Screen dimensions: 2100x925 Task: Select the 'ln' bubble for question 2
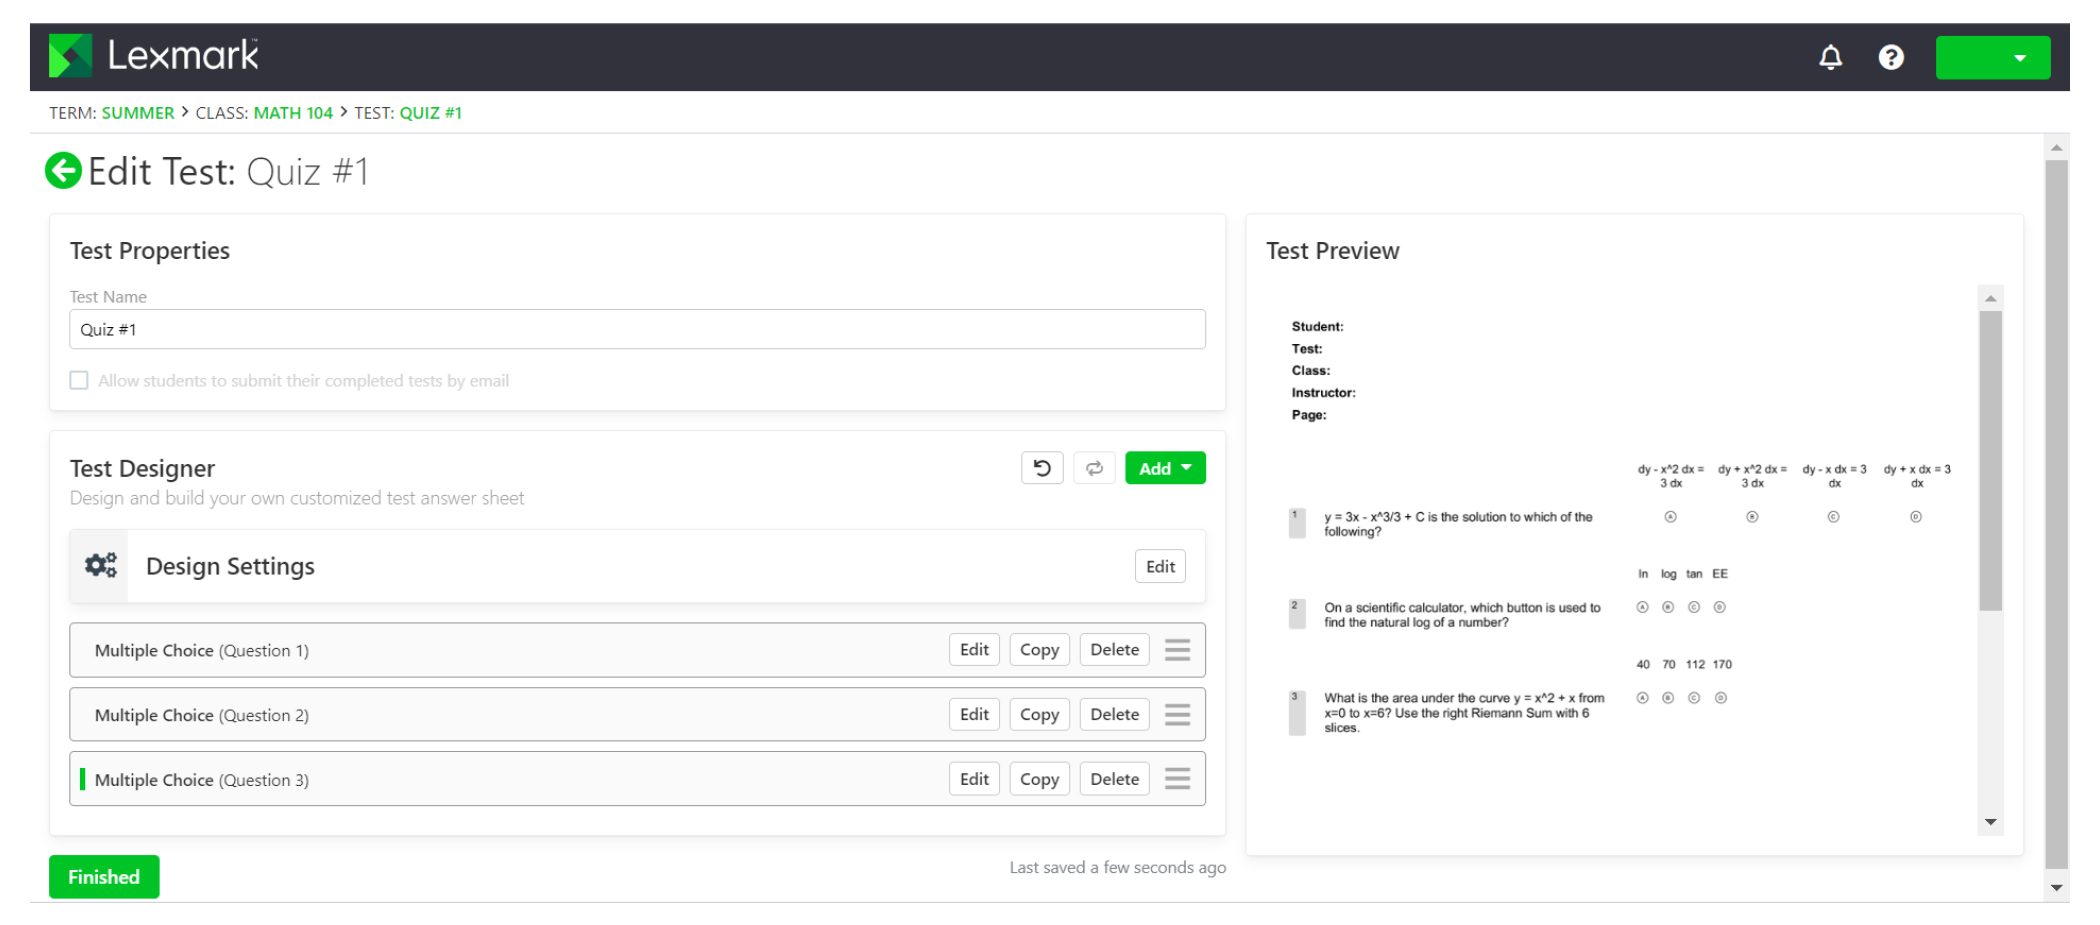click(x=1642, y=607)
